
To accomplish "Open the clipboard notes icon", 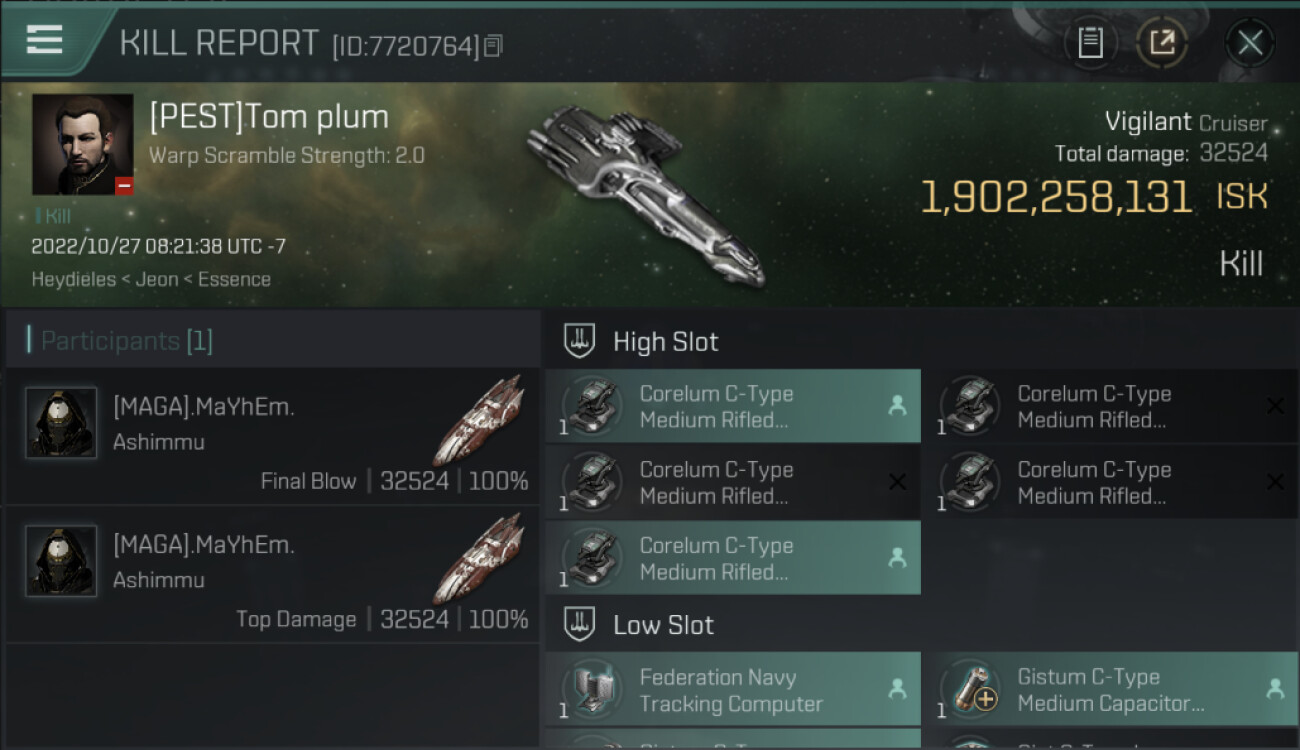I will (x=1090, y=43).
